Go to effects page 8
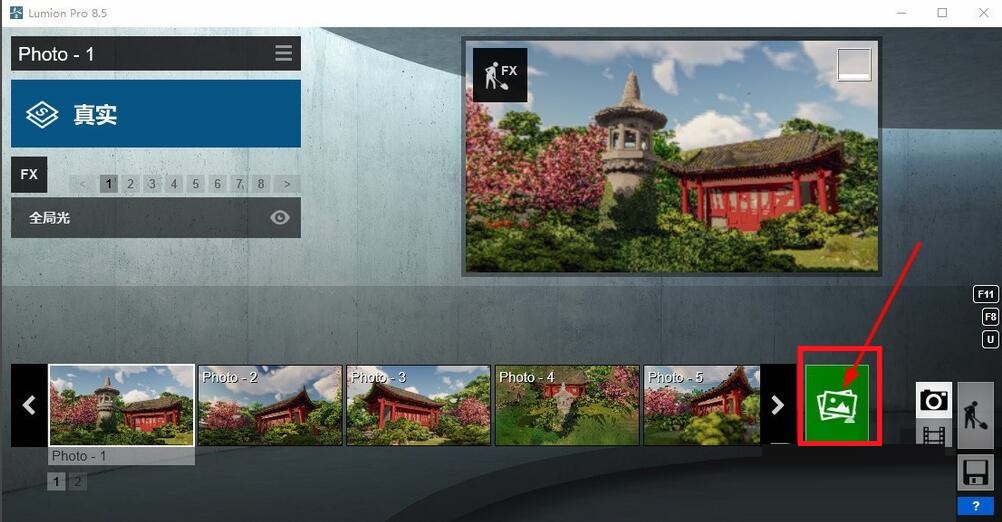 point(261,184)
